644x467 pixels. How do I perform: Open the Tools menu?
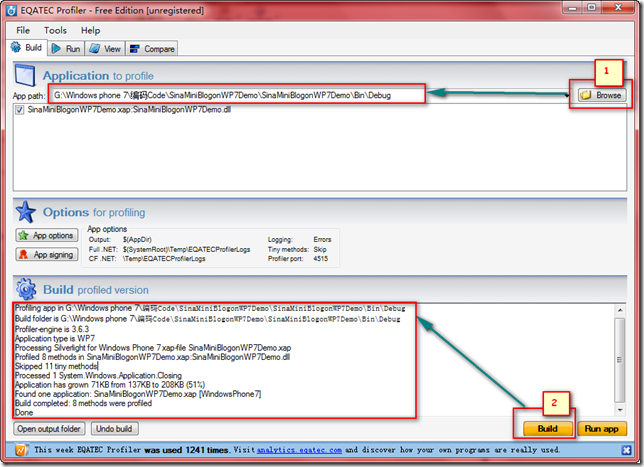[x=55, y=30]
